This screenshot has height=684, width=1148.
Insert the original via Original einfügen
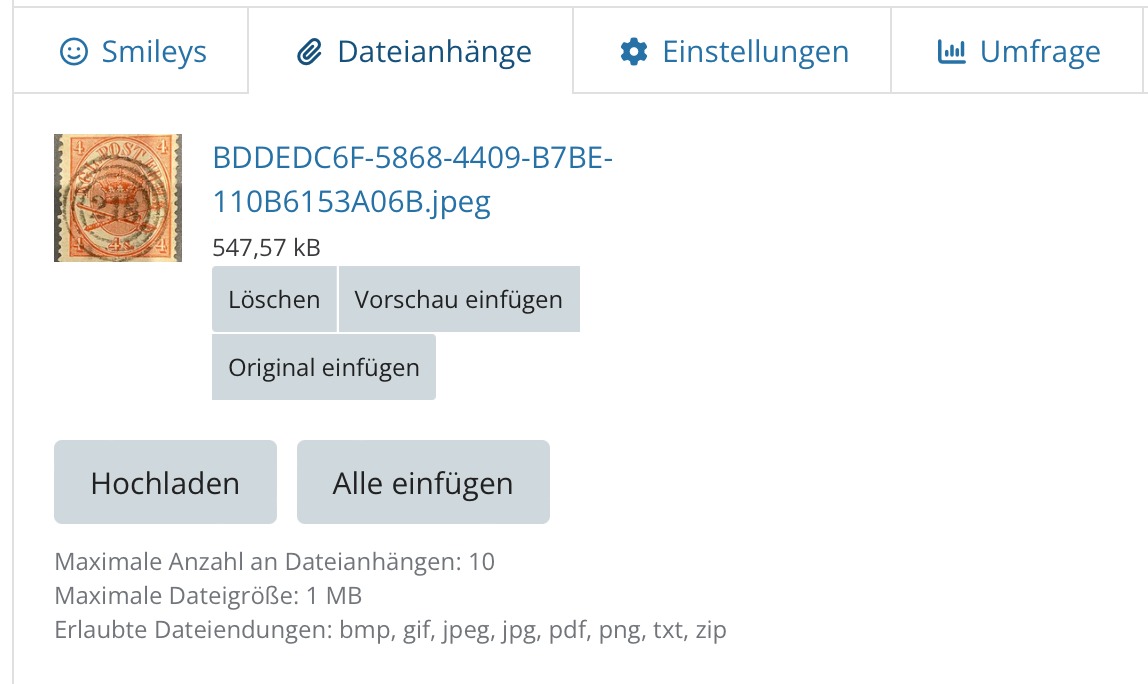(x=324, y=367)
